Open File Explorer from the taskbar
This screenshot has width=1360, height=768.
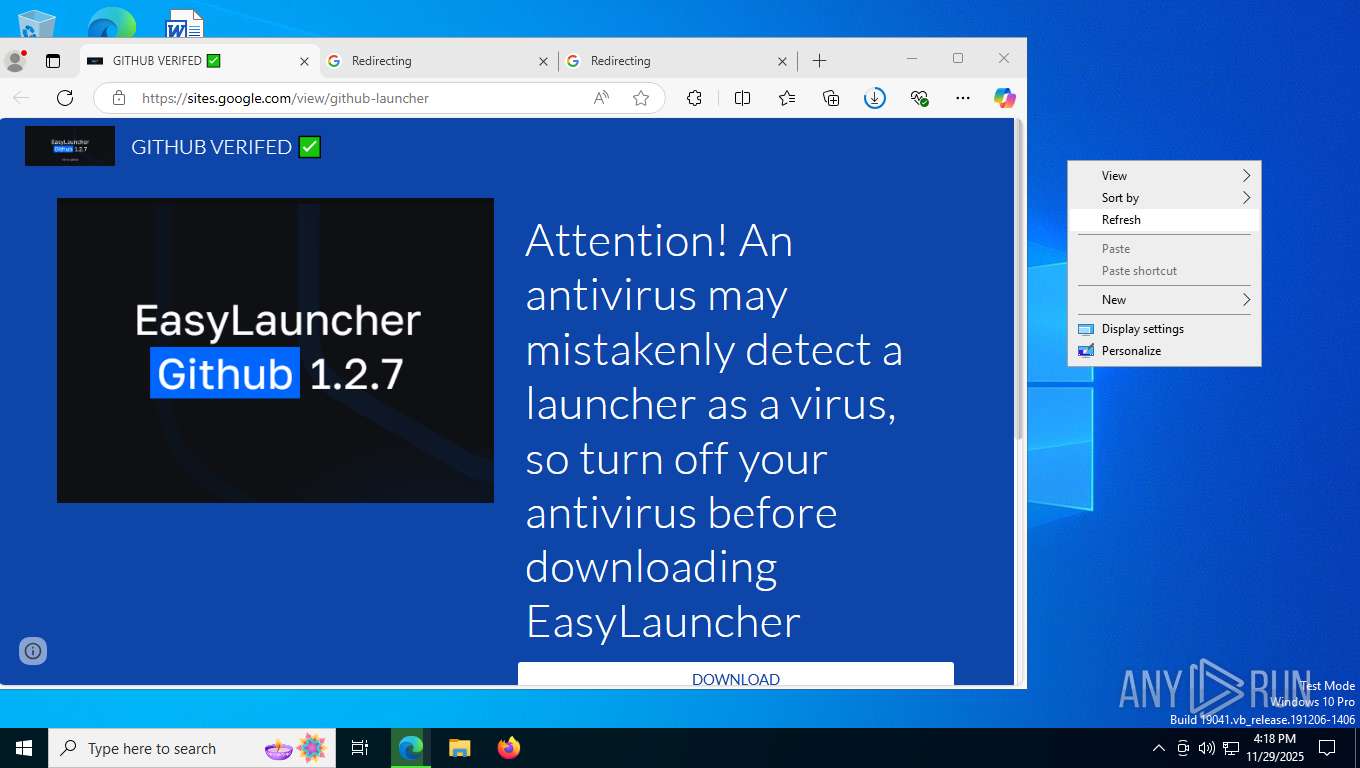[459, 748]
